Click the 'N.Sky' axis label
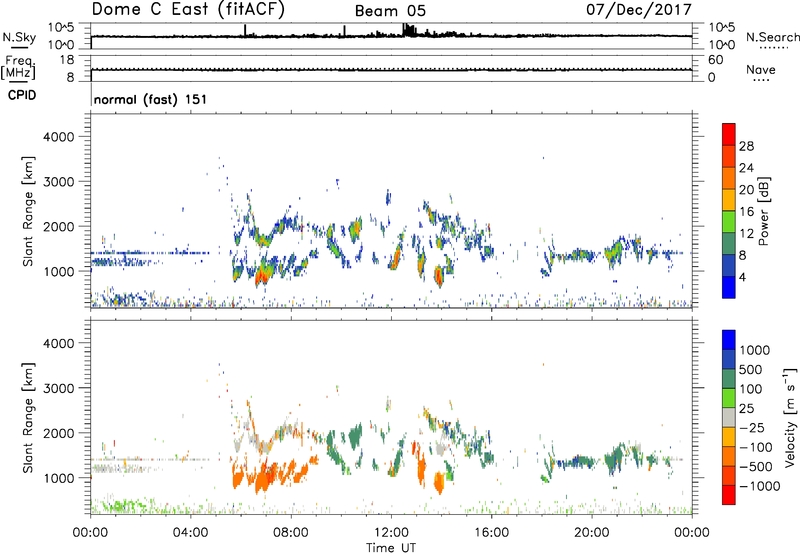Screen dimensions: 800x554 point(19,37)
